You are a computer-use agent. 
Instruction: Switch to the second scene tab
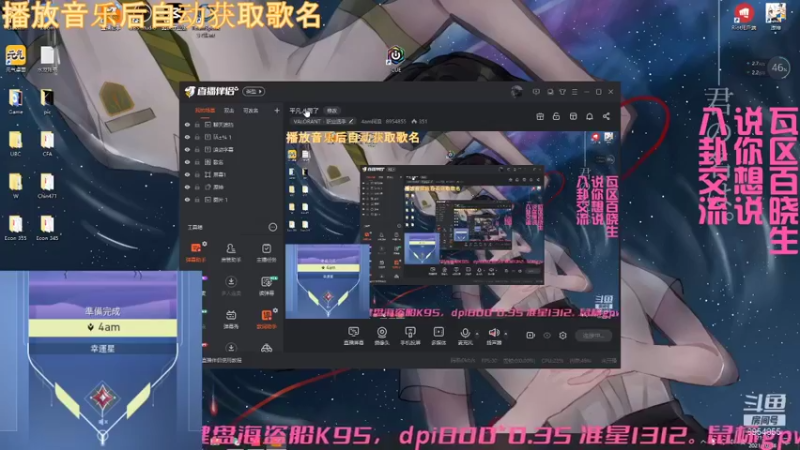(x=229, y=110)
